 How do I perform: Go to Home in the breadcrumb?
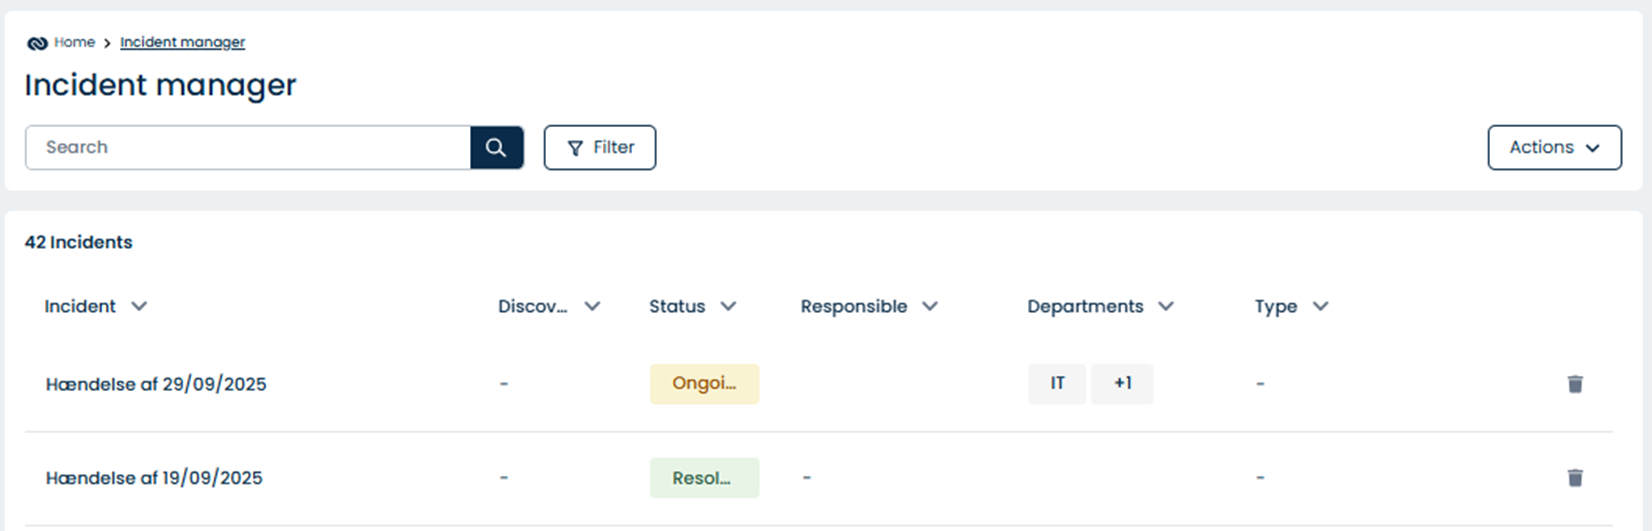coord(74,42)
